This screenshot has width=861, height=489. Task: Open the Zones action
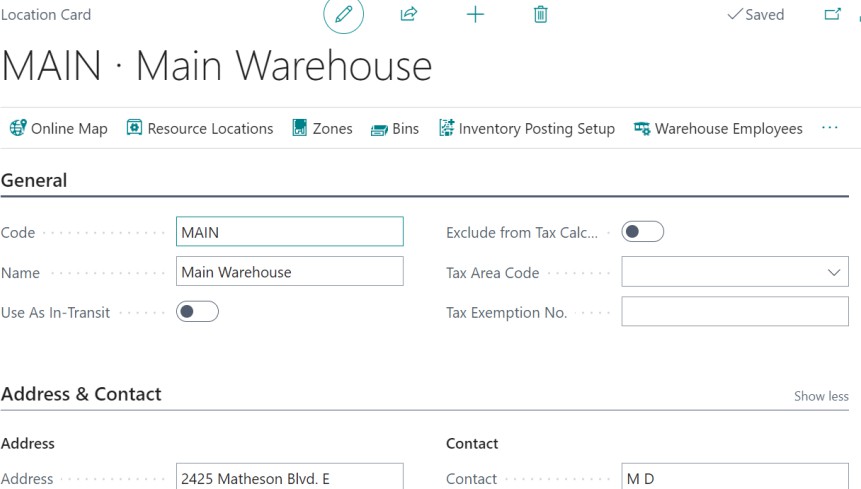point(322,128)
